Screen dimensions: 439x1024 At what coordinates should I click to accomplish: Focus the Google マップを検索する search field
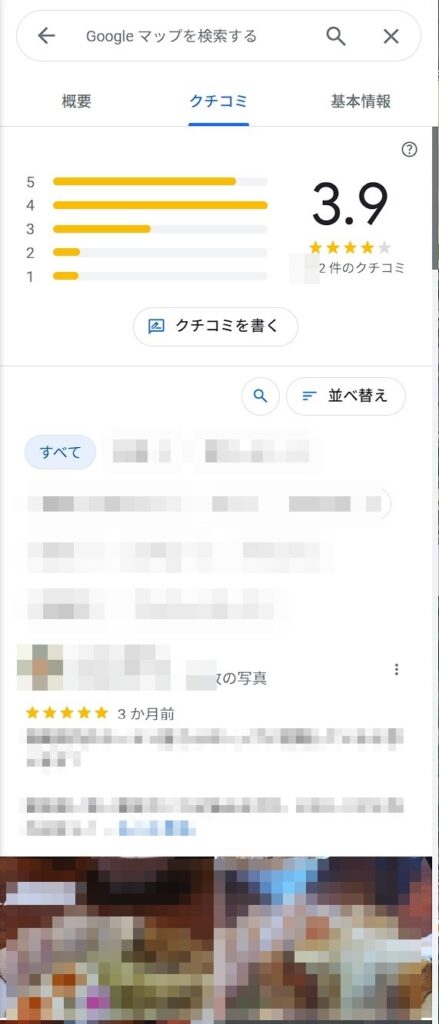click(196, 36)
